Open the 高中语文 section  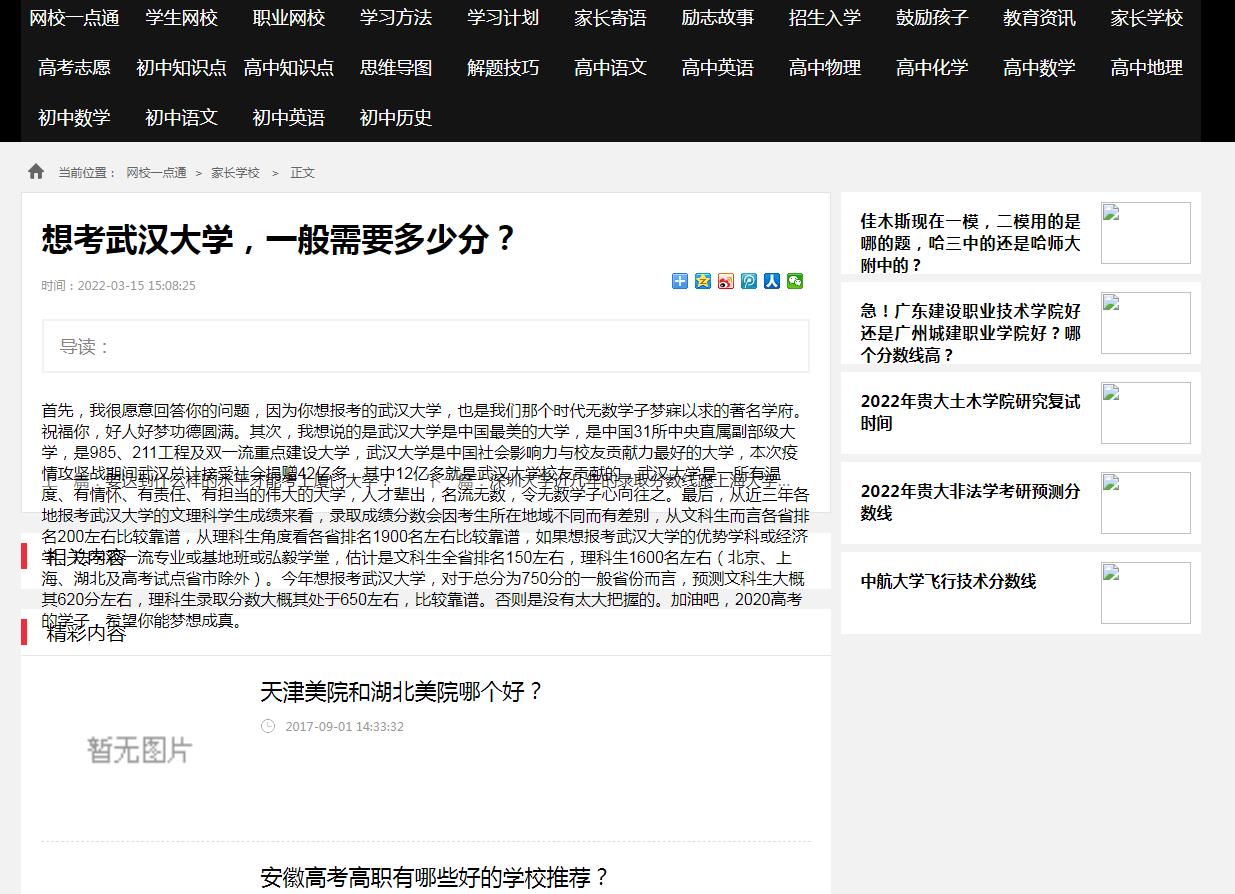point(610,68)
